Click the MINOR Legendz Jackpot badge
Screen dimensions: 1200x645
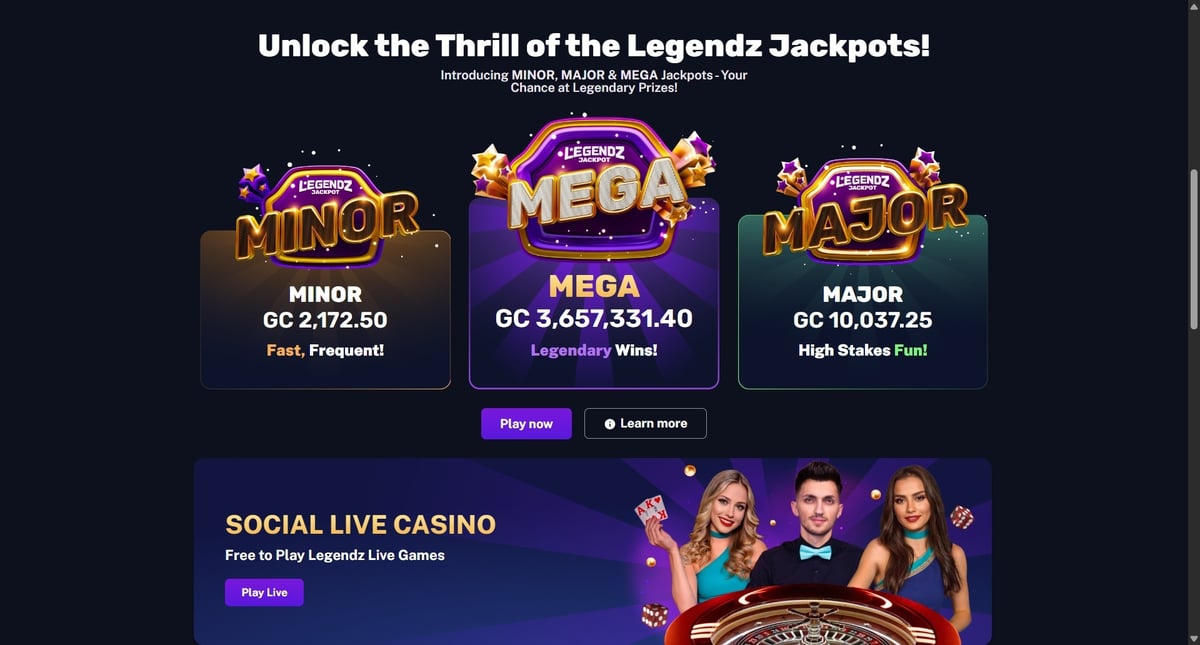pos(326,214)
